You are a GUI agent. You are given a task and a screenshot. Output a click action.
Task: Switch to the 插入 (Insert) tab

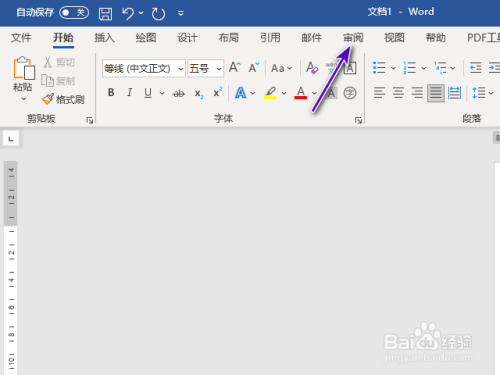coord(105,38)
